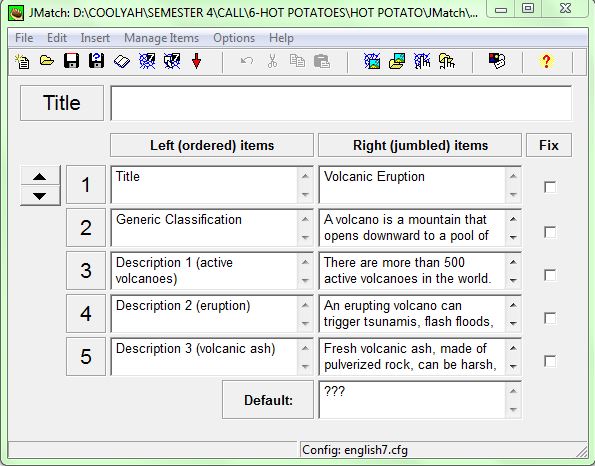
Task: Open the Insert menu
Action: [95, 38]
